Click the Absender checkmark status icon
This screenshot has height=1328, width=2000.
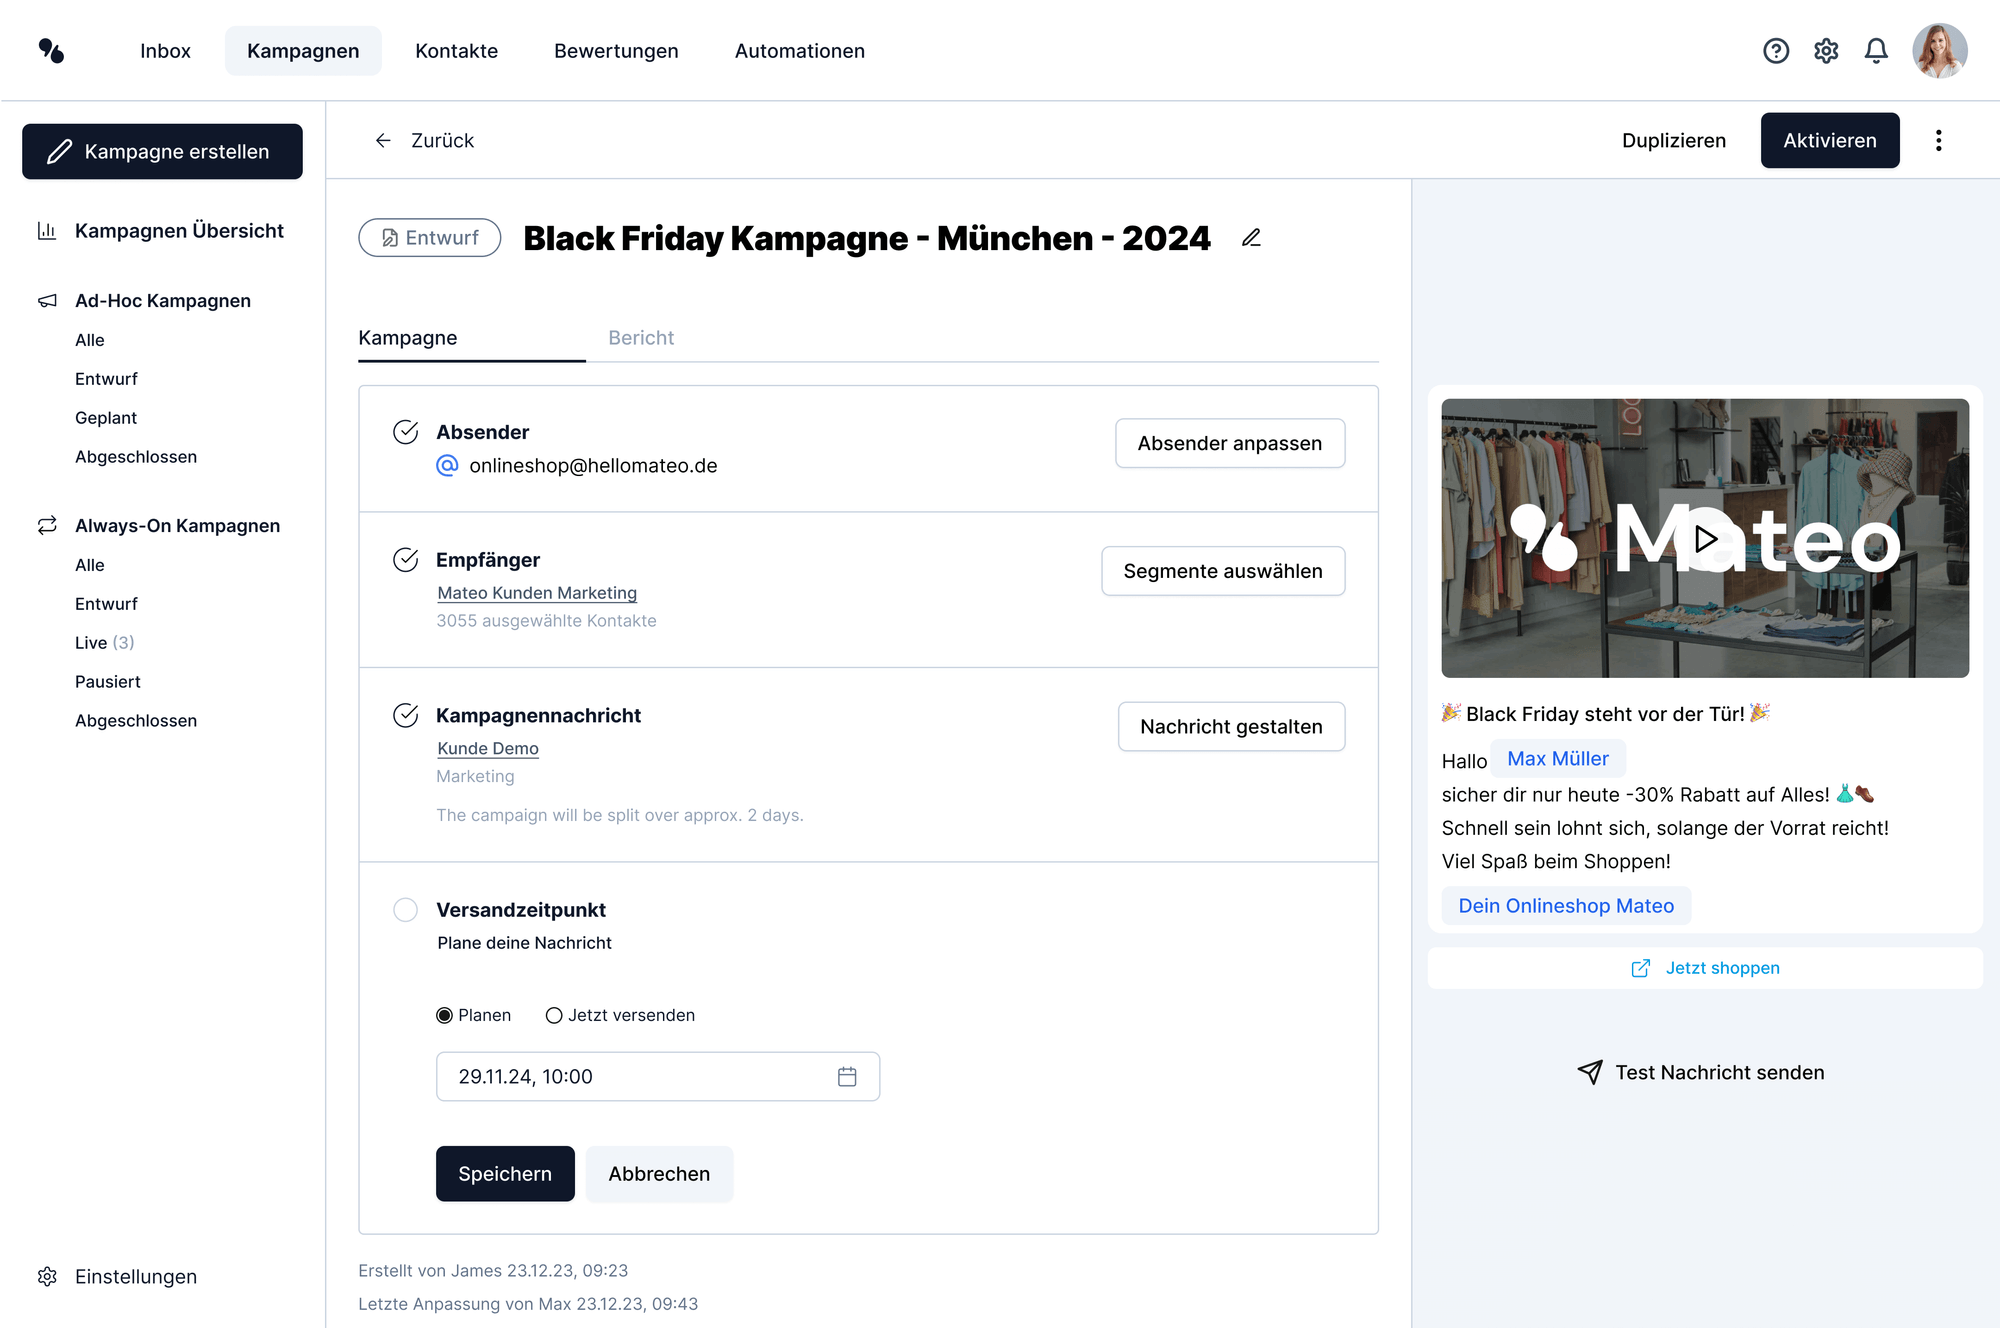405,432
